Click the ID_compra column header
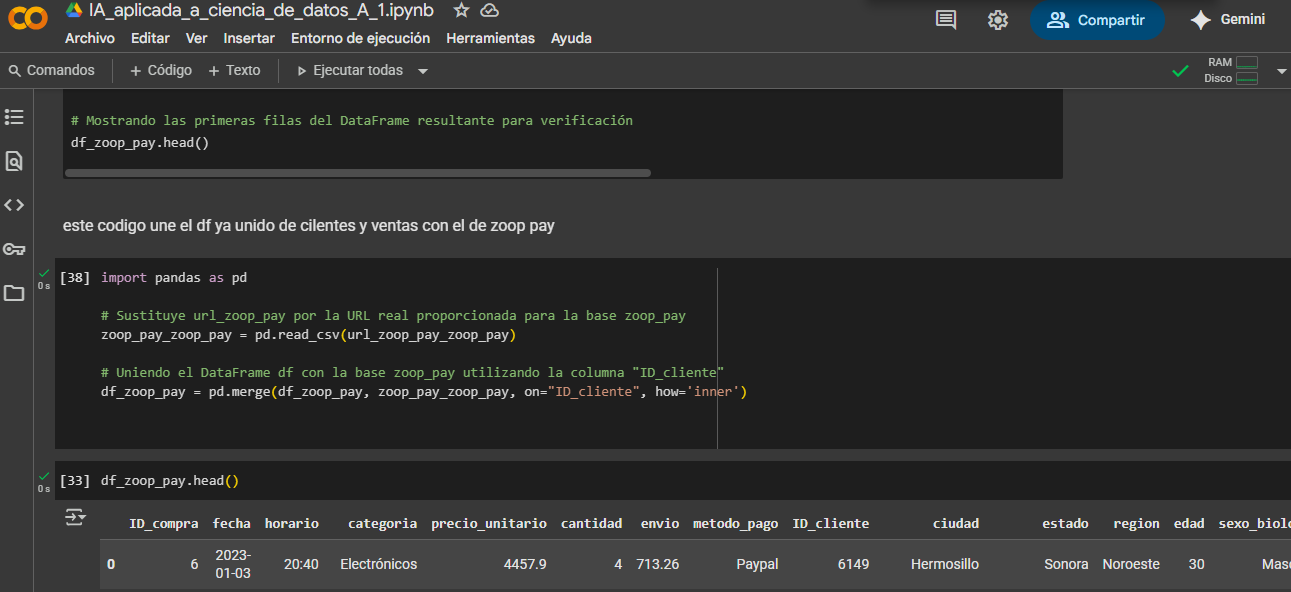1291x592 pixels. [164, 523]
